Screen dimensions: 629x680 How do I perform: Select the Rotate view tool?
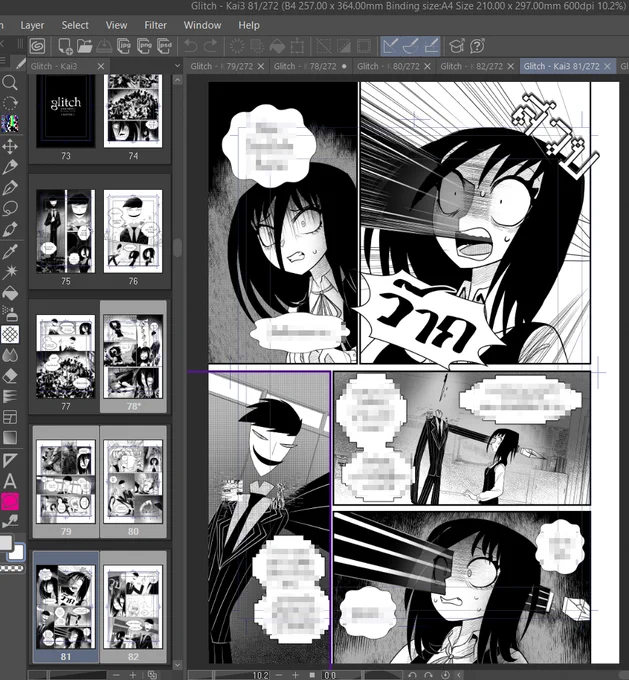pos(10,103)
